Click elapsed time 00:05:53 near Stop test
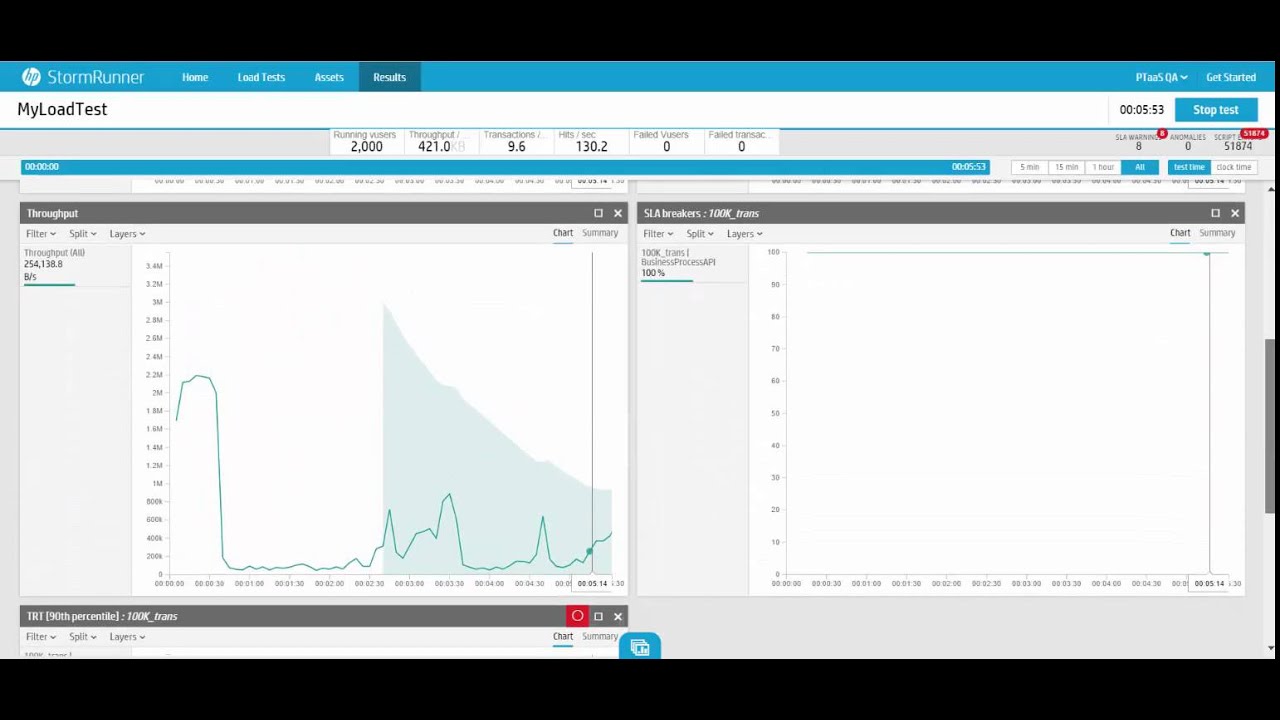The width and height of the screenshot is (1280, 720). [x=1142, y=110]
